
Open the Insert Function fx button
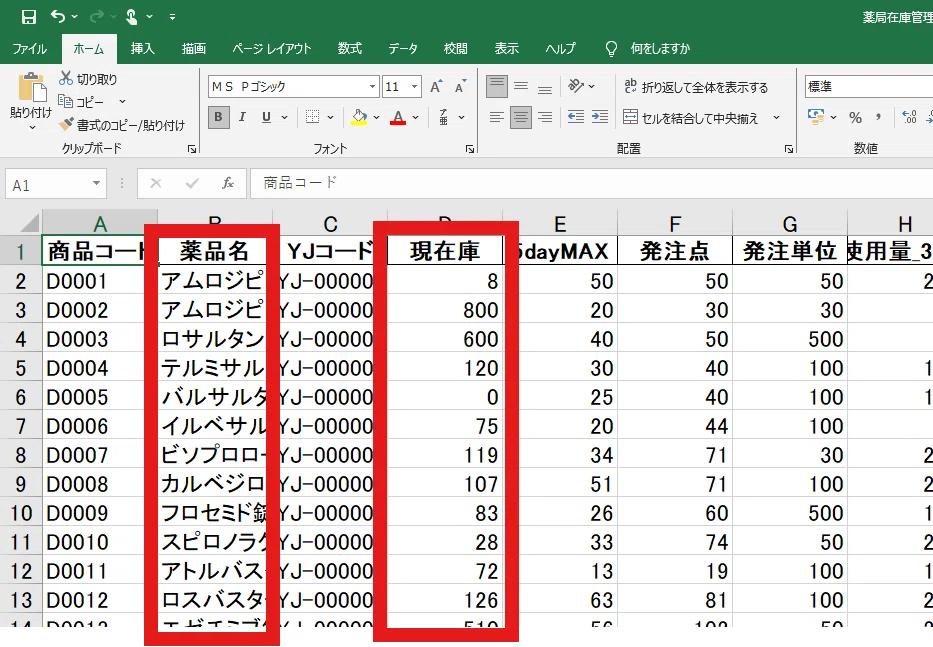click(228, 183)
